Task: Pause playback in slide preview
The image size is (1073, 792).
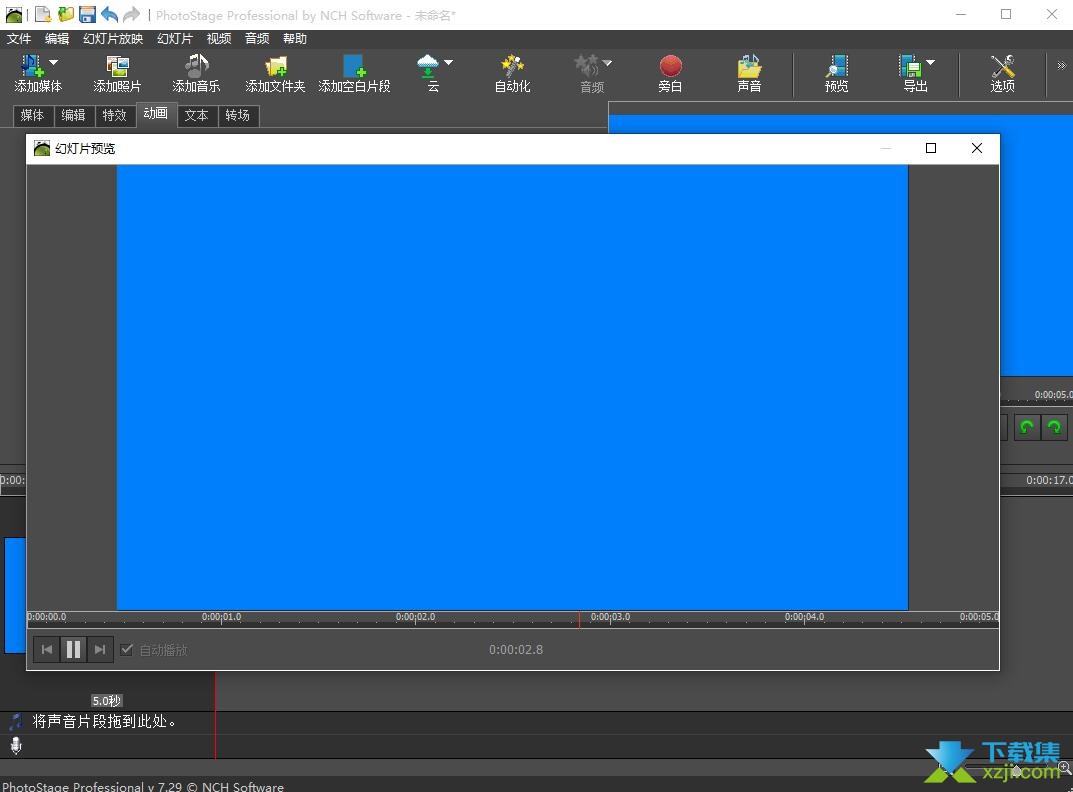Action: (x=73, y=649)
